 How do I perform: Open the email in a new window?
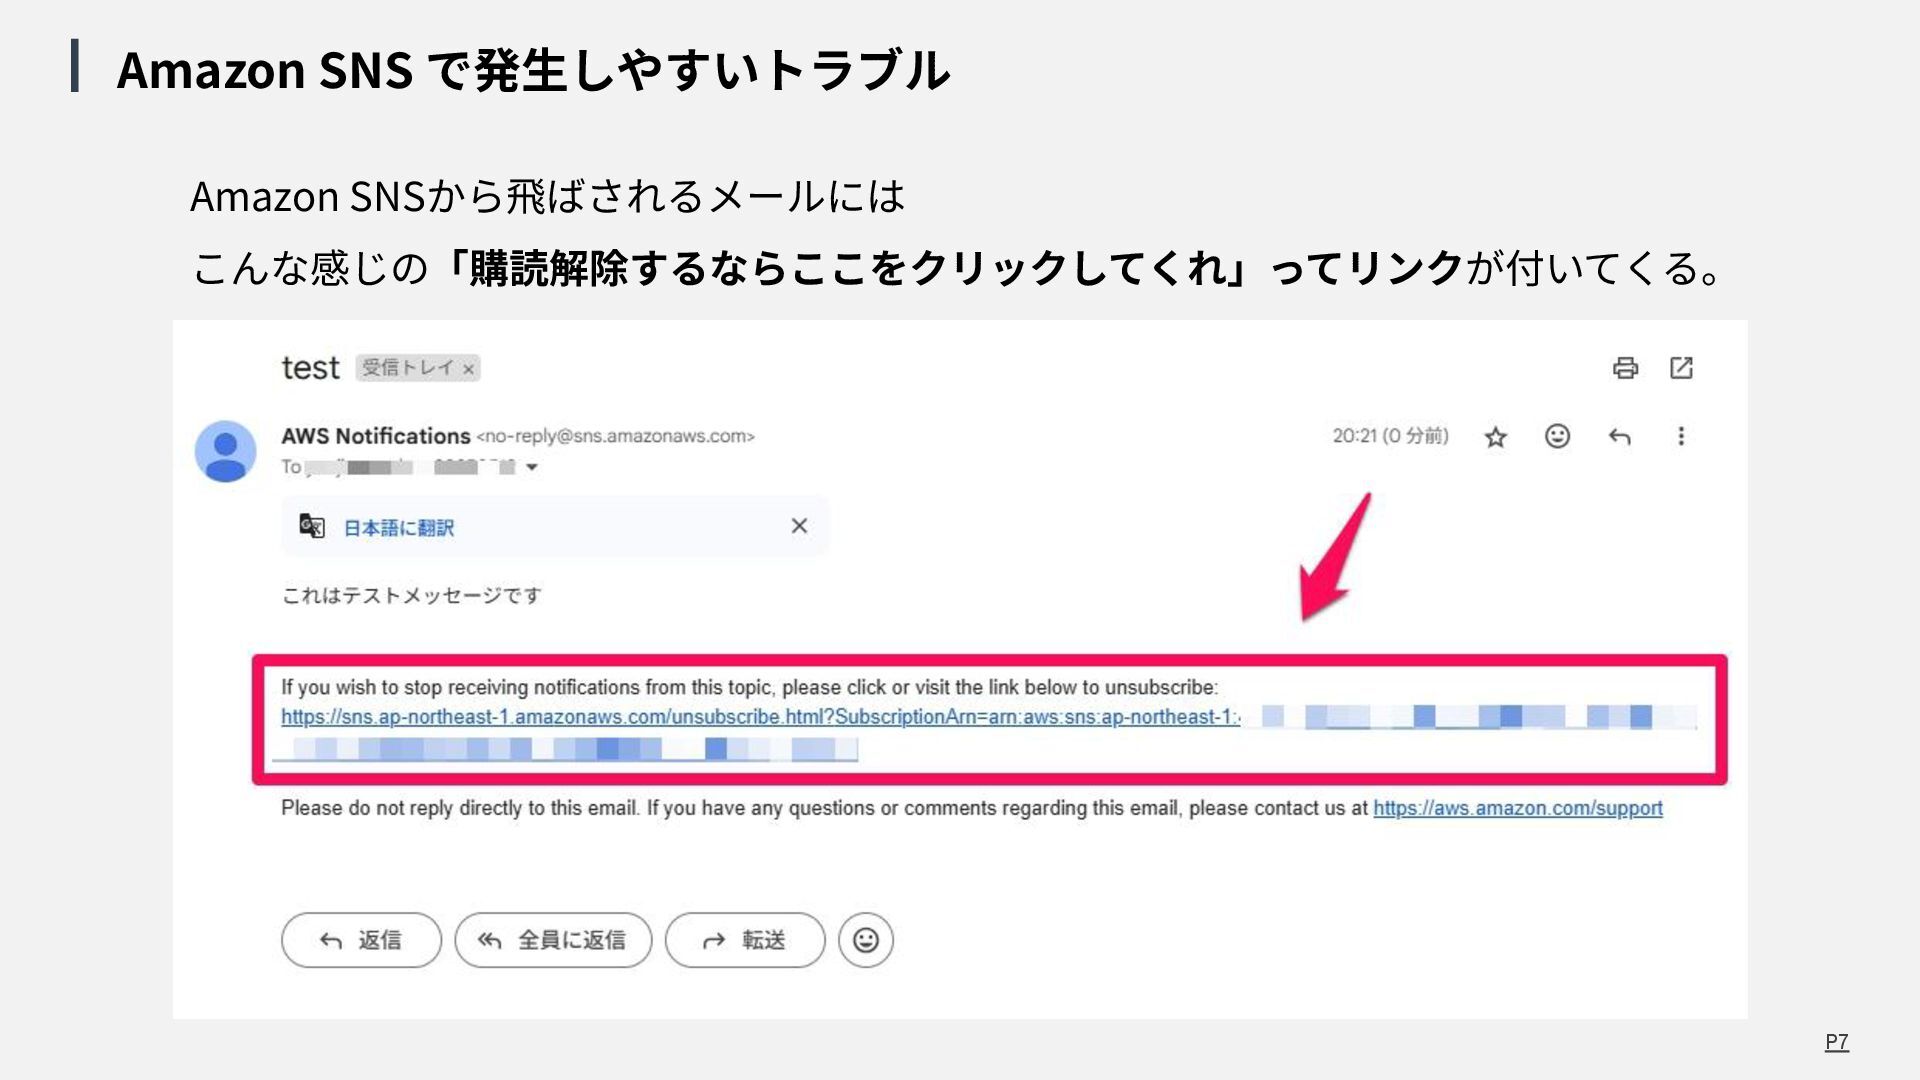pyautogui.click(x=1681, y=368)
